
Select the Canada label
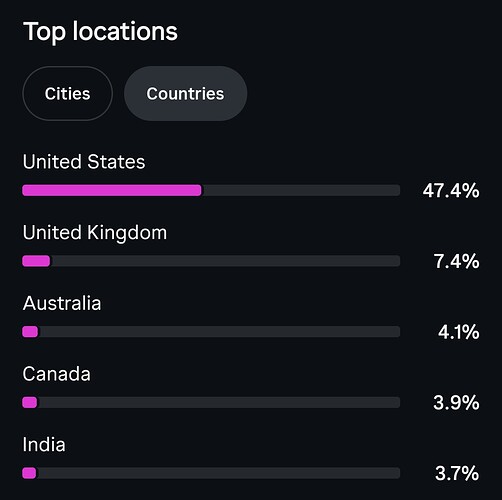point(56,374)
